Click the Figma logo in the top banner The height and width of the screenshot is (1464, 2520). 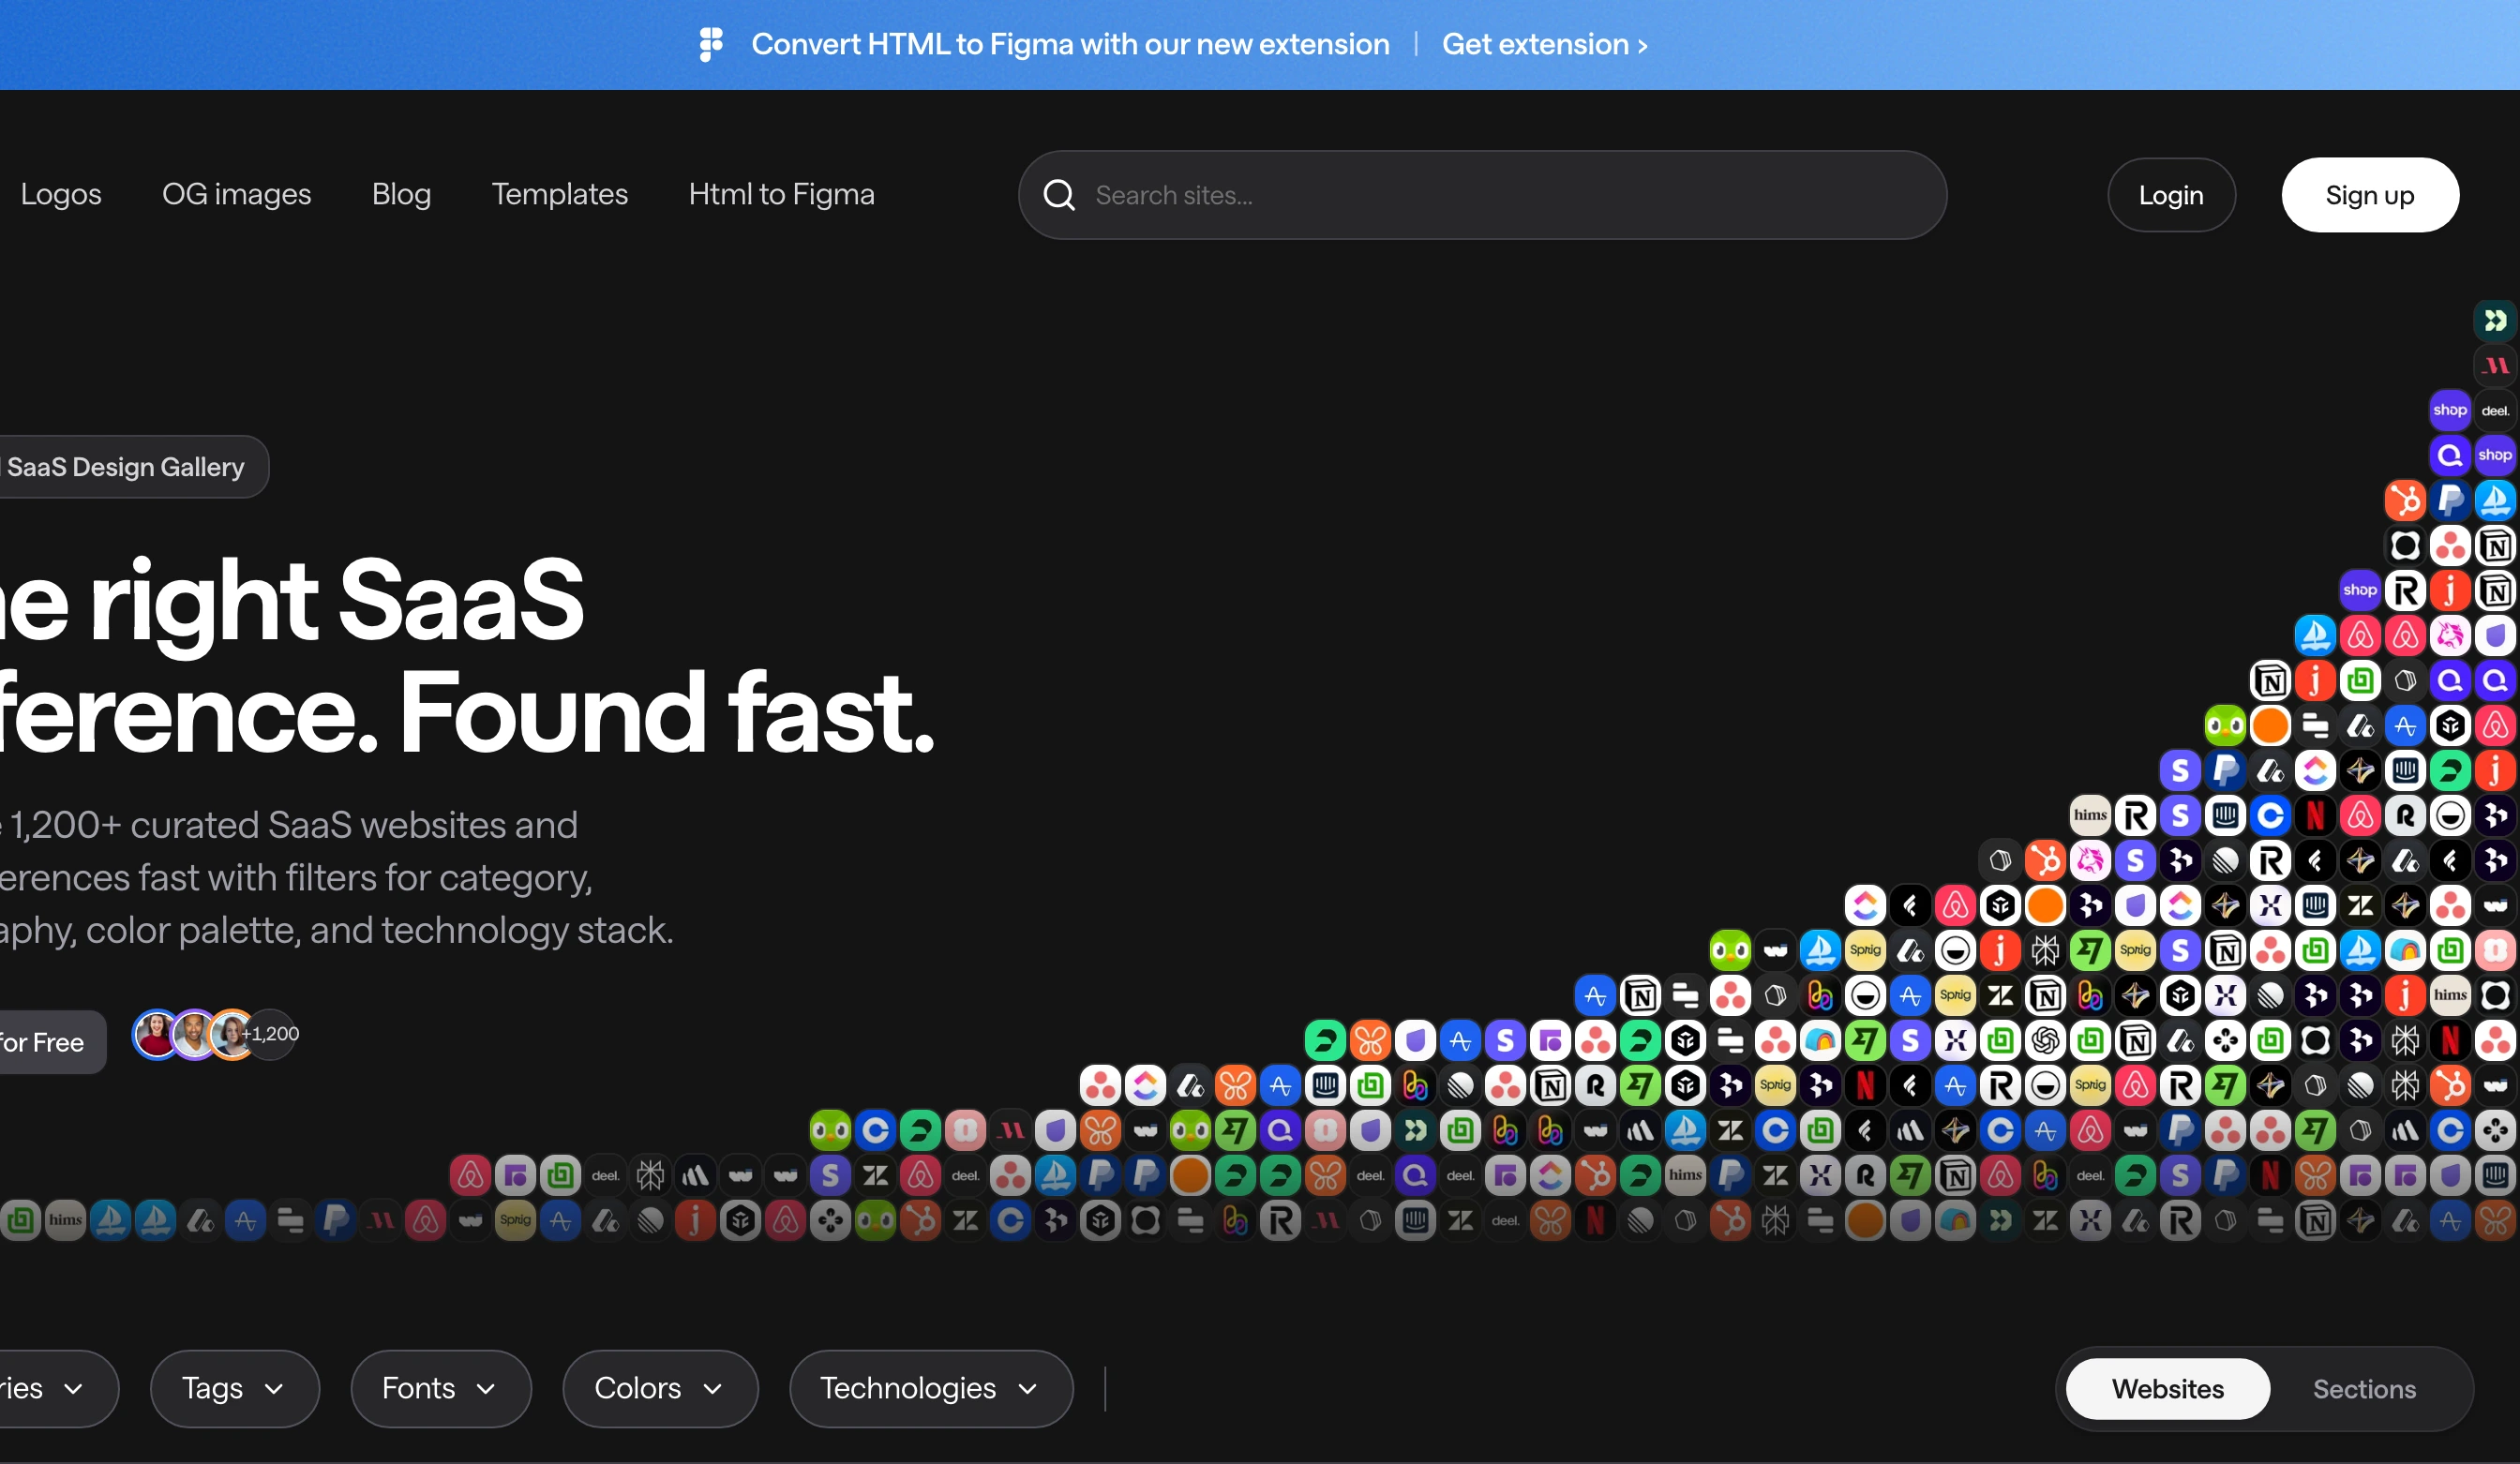pyautogui.click(x=711, y=44)
